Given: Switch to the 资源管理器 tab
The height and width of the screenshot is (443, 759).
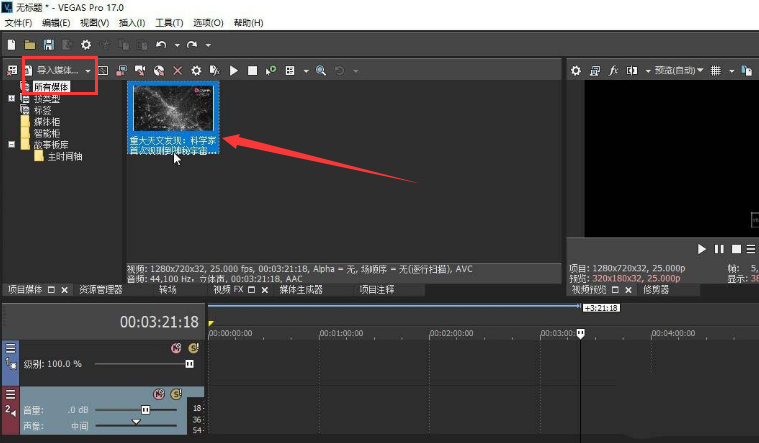Looking at the screenshot, I should (101, 290).
